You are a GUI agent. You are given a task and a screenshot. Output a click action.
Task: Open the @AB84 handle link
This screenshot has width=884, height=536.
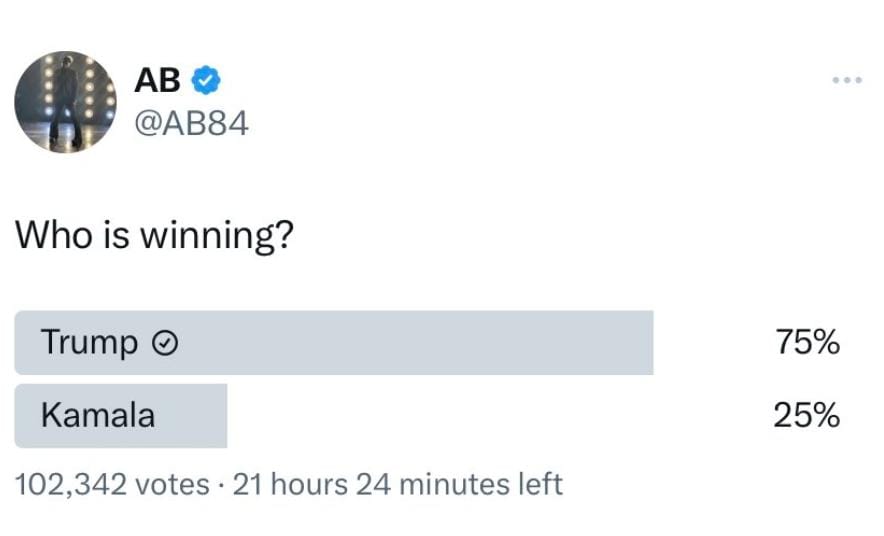click(x=190, y=122)
